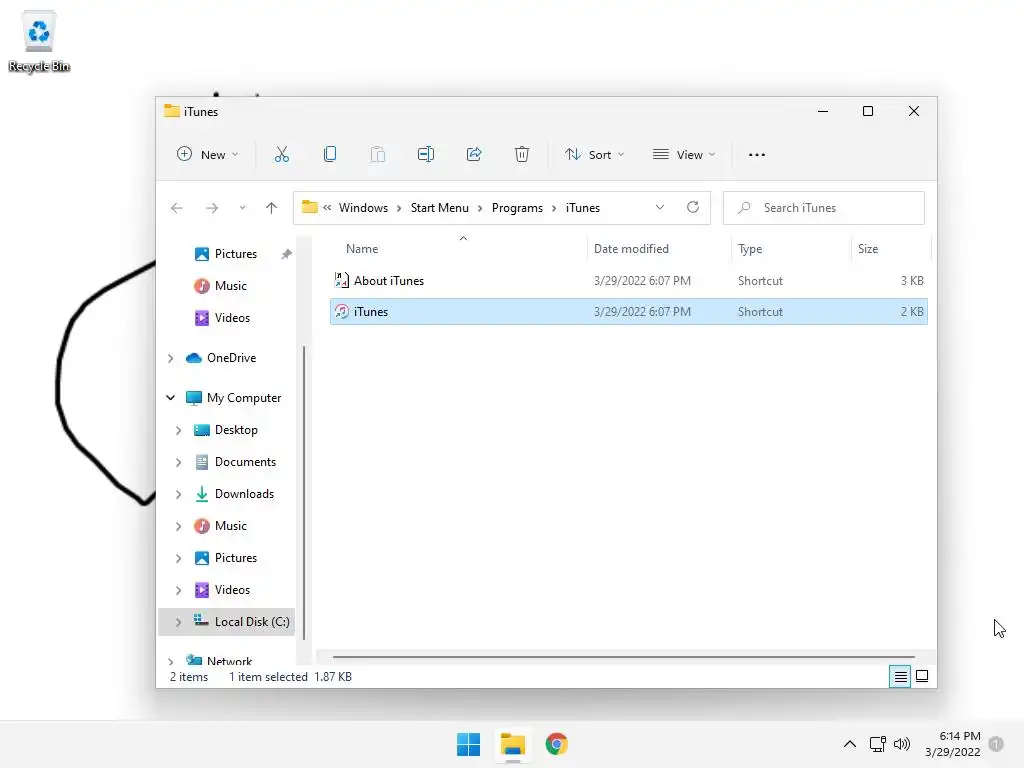Go up one folder level arrow
Viewport: 1024px width, 768px height.
pos(272,208)
